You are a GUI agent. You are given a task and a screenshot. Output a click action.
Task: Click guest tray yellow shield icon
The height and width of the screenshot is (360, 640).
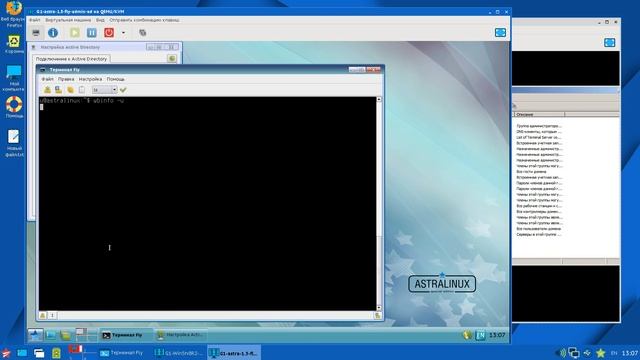pos(467,335)
